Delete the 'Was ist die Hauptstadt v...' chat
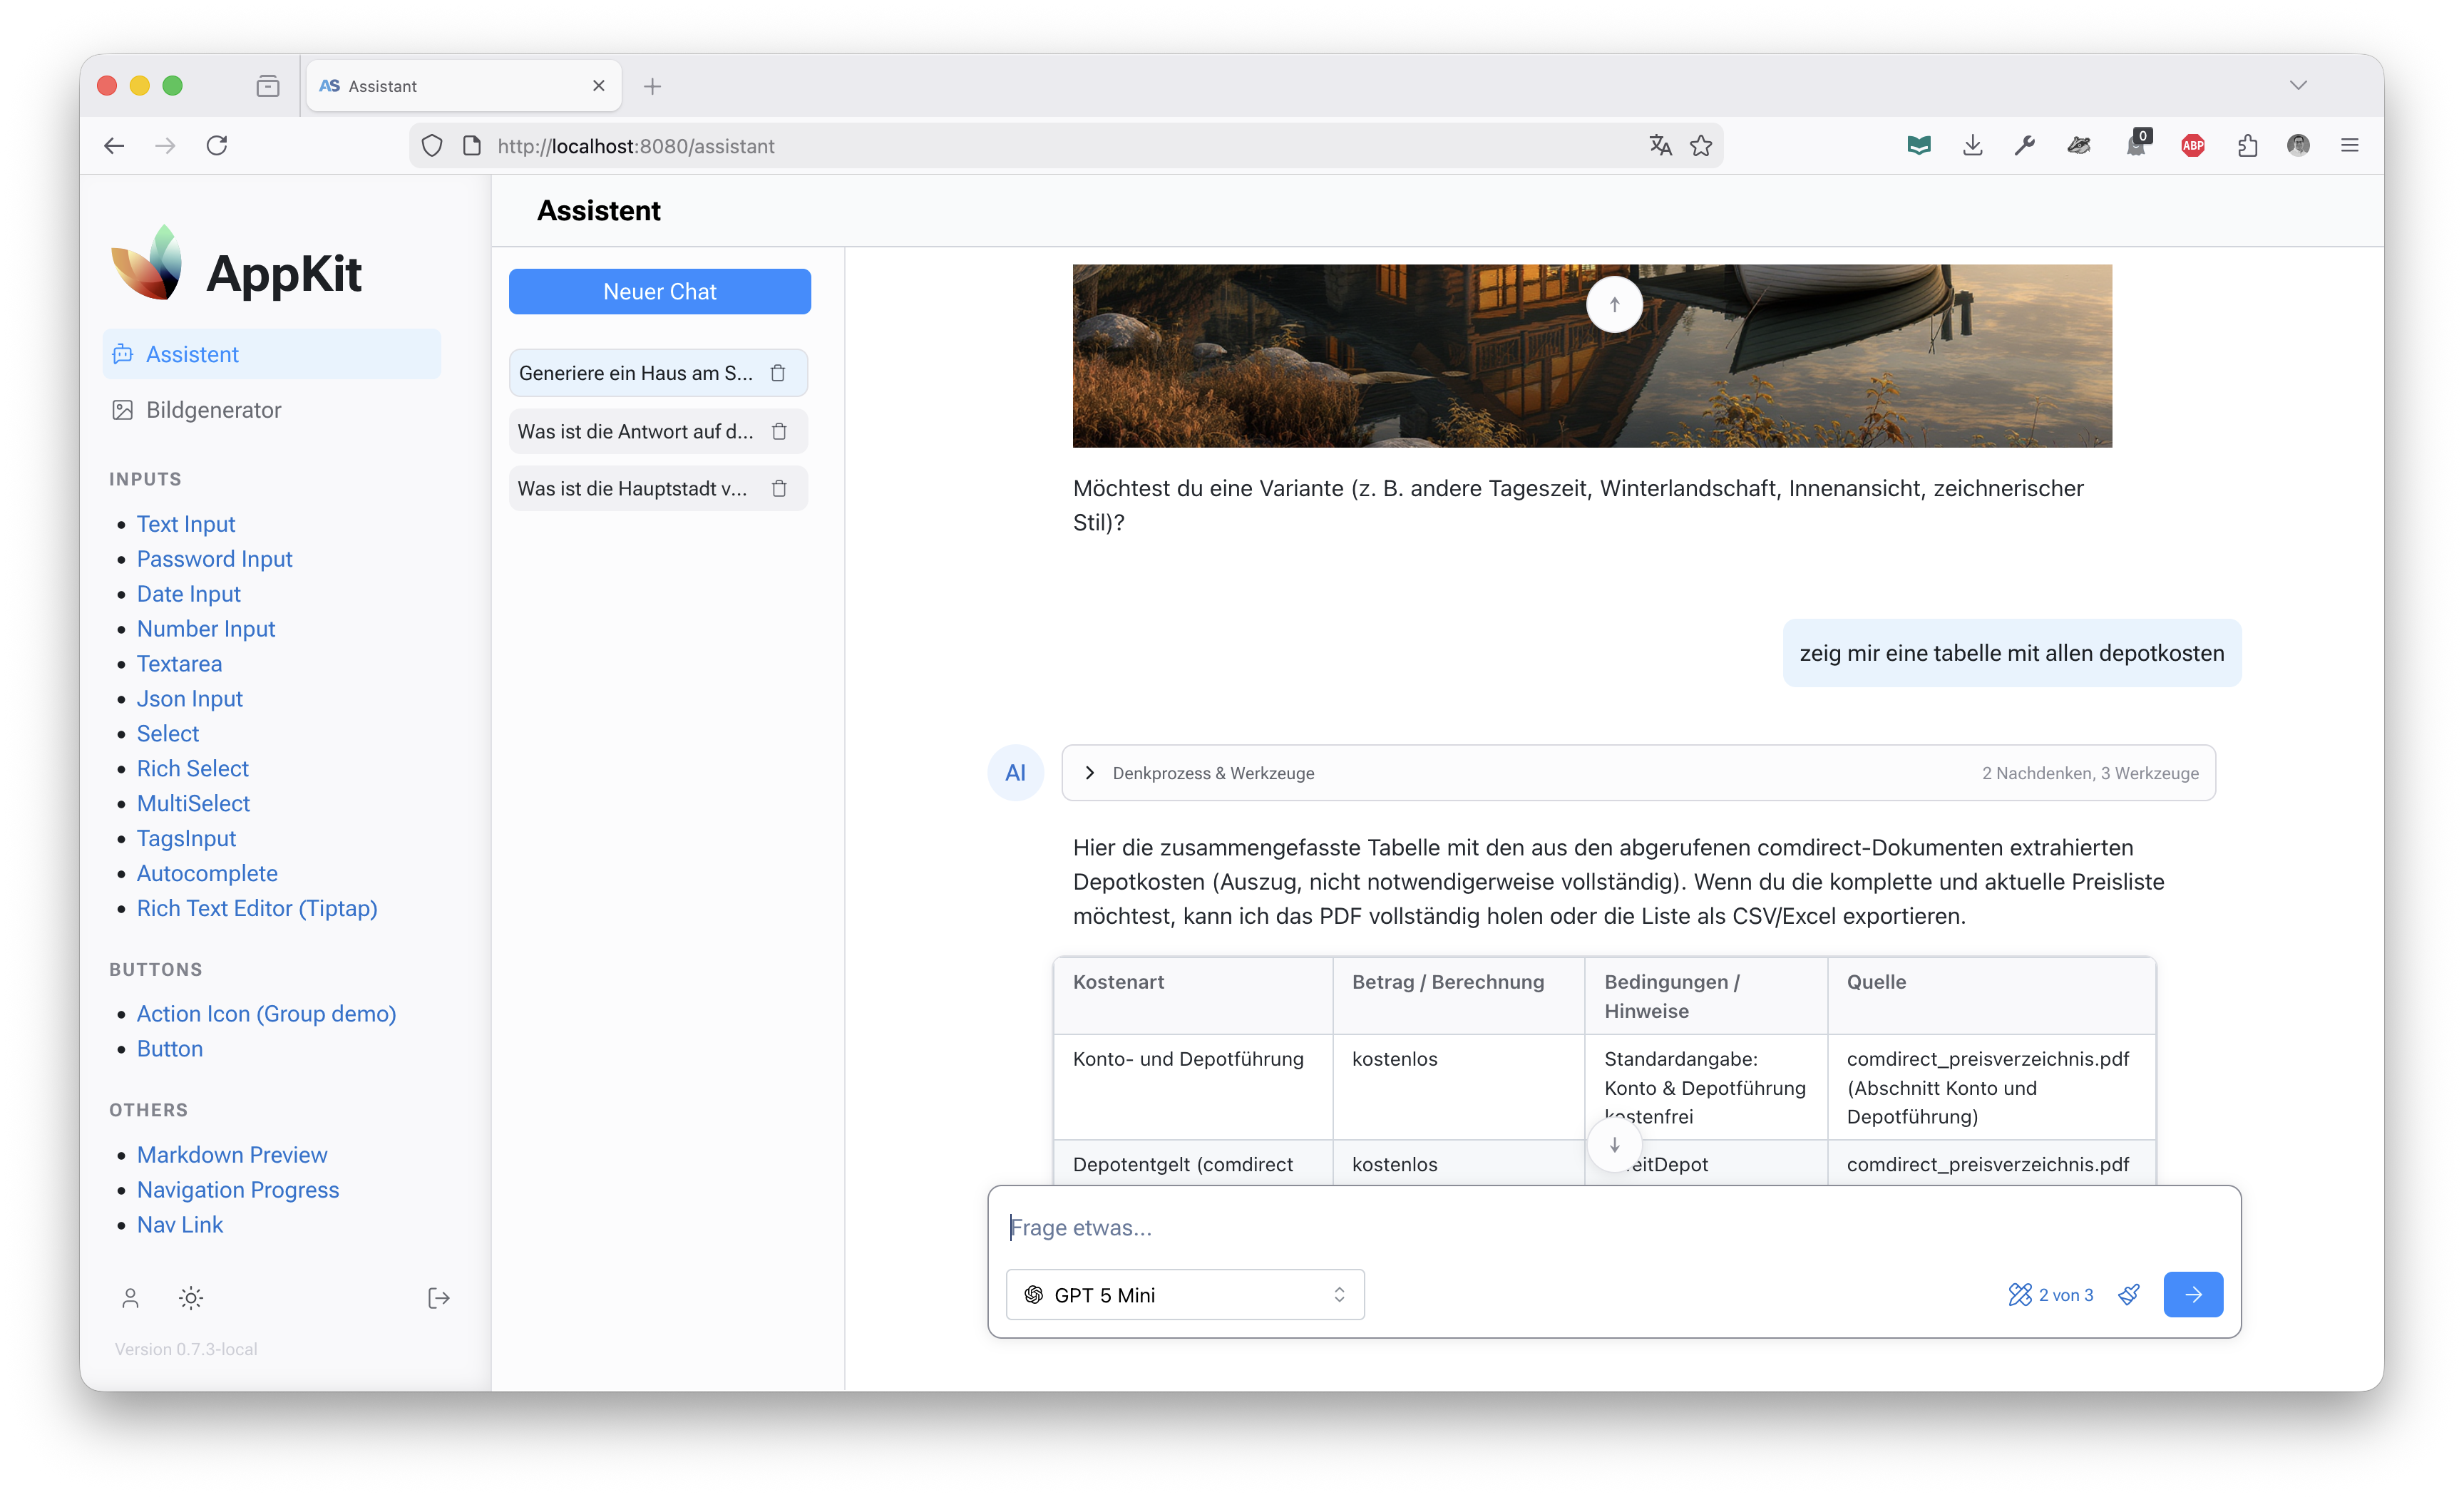This screenshot has height=1497, width=2464. 779,489
